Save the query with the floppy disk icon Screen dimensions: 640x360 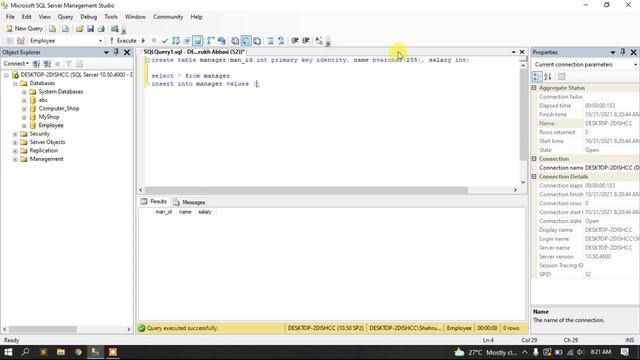pos(90,29)
